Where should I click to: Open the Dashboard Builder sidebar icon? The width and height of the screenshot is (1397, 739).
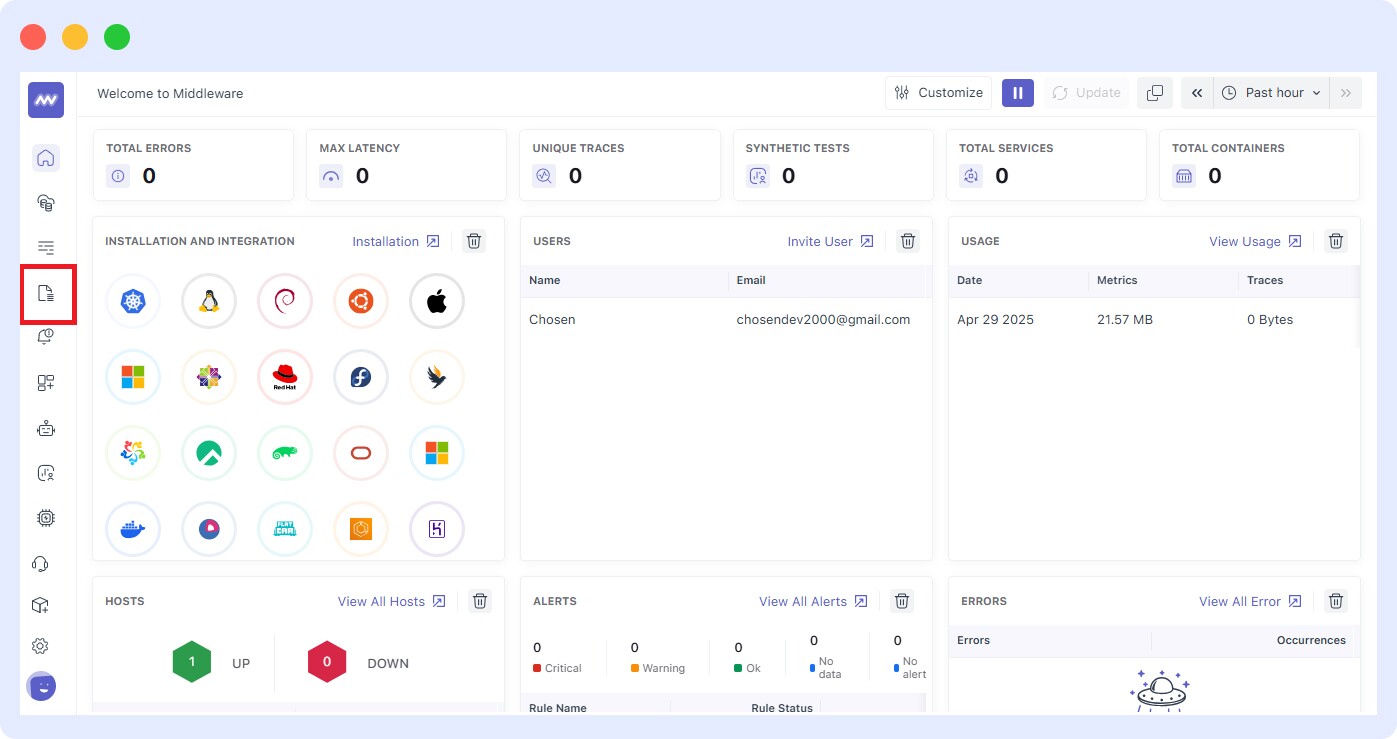click(x=46, y=382)
